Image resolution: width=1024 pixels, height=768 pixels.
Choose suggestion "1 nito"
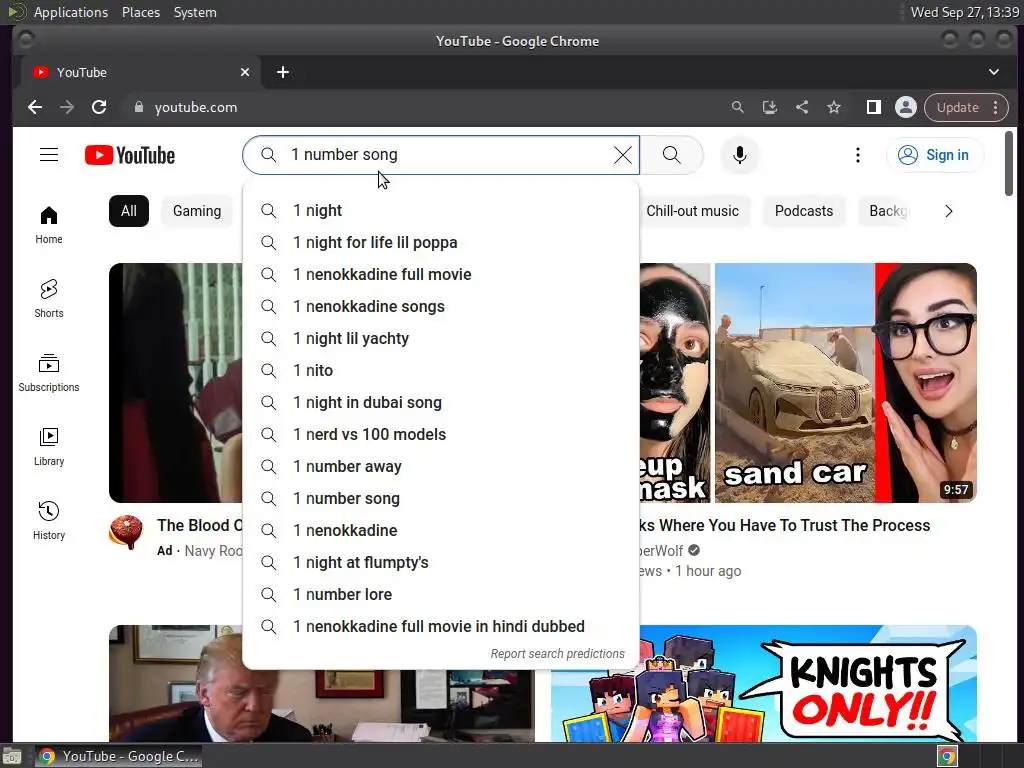(x=441, y=370)
